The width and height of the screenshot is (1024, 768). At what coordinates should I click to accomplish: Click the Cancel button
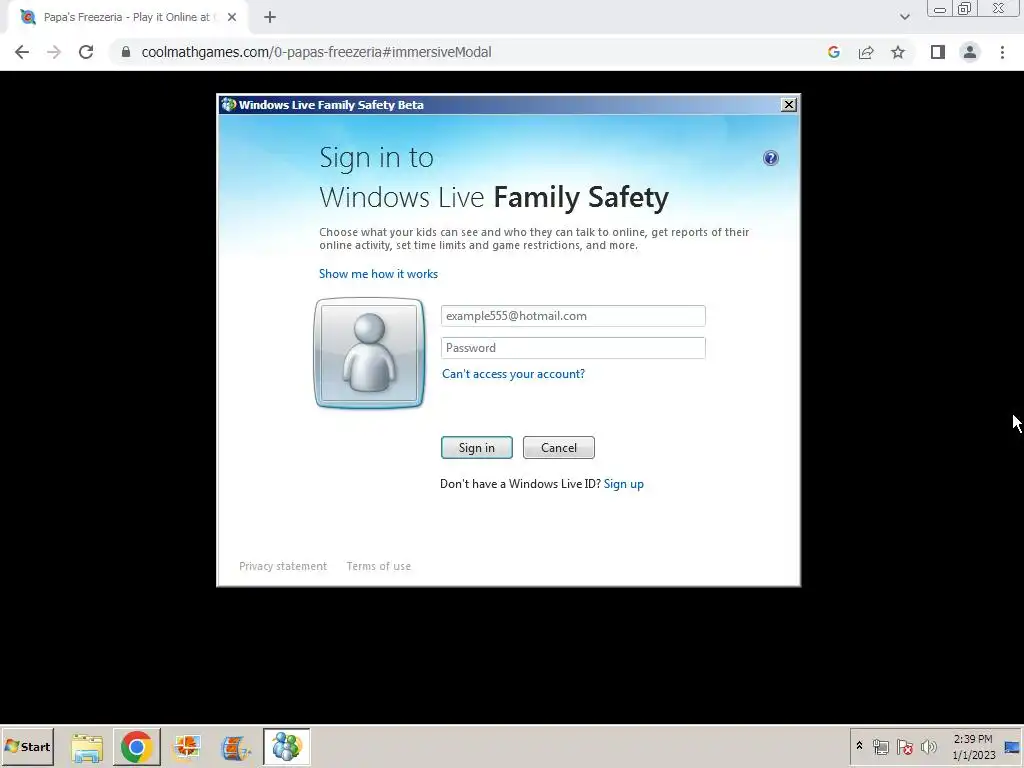558,447
